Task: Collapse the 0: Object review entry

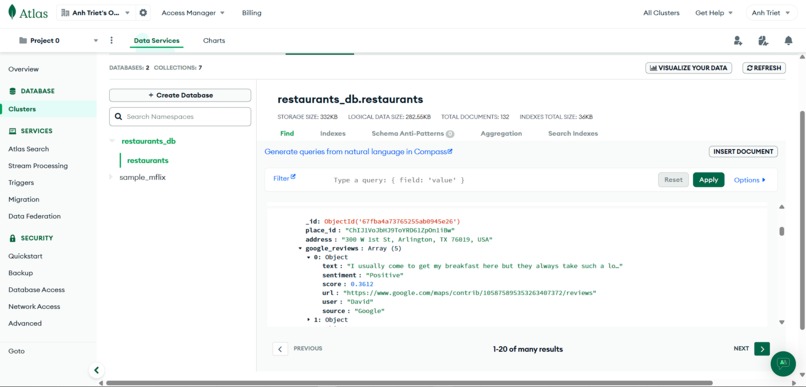Action: [x=309, y=257]
